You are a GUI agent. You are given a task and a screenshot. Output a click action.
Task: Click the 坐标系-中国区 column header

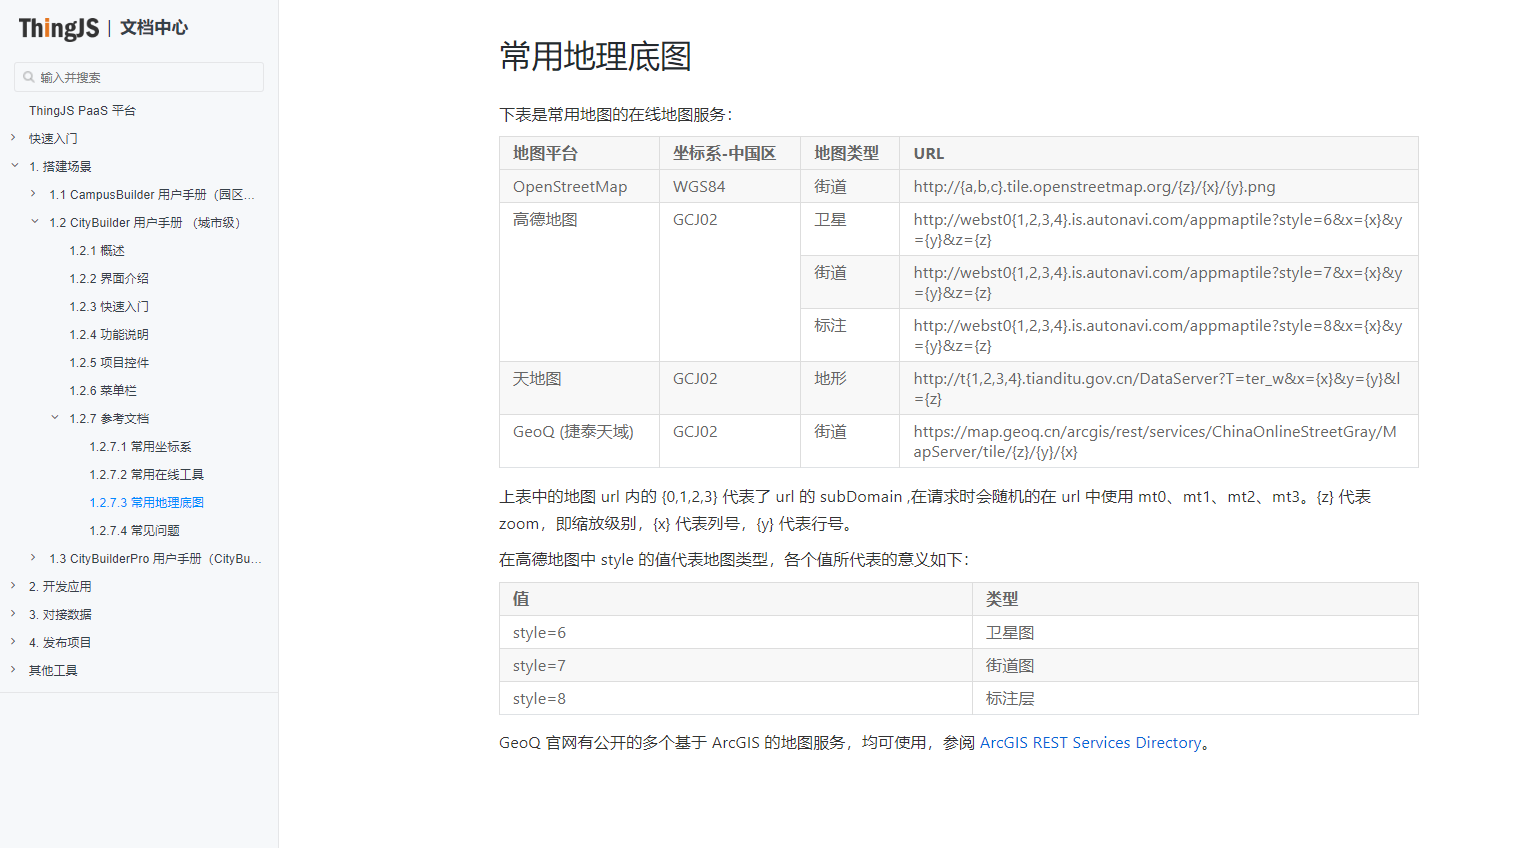[729, 153]
